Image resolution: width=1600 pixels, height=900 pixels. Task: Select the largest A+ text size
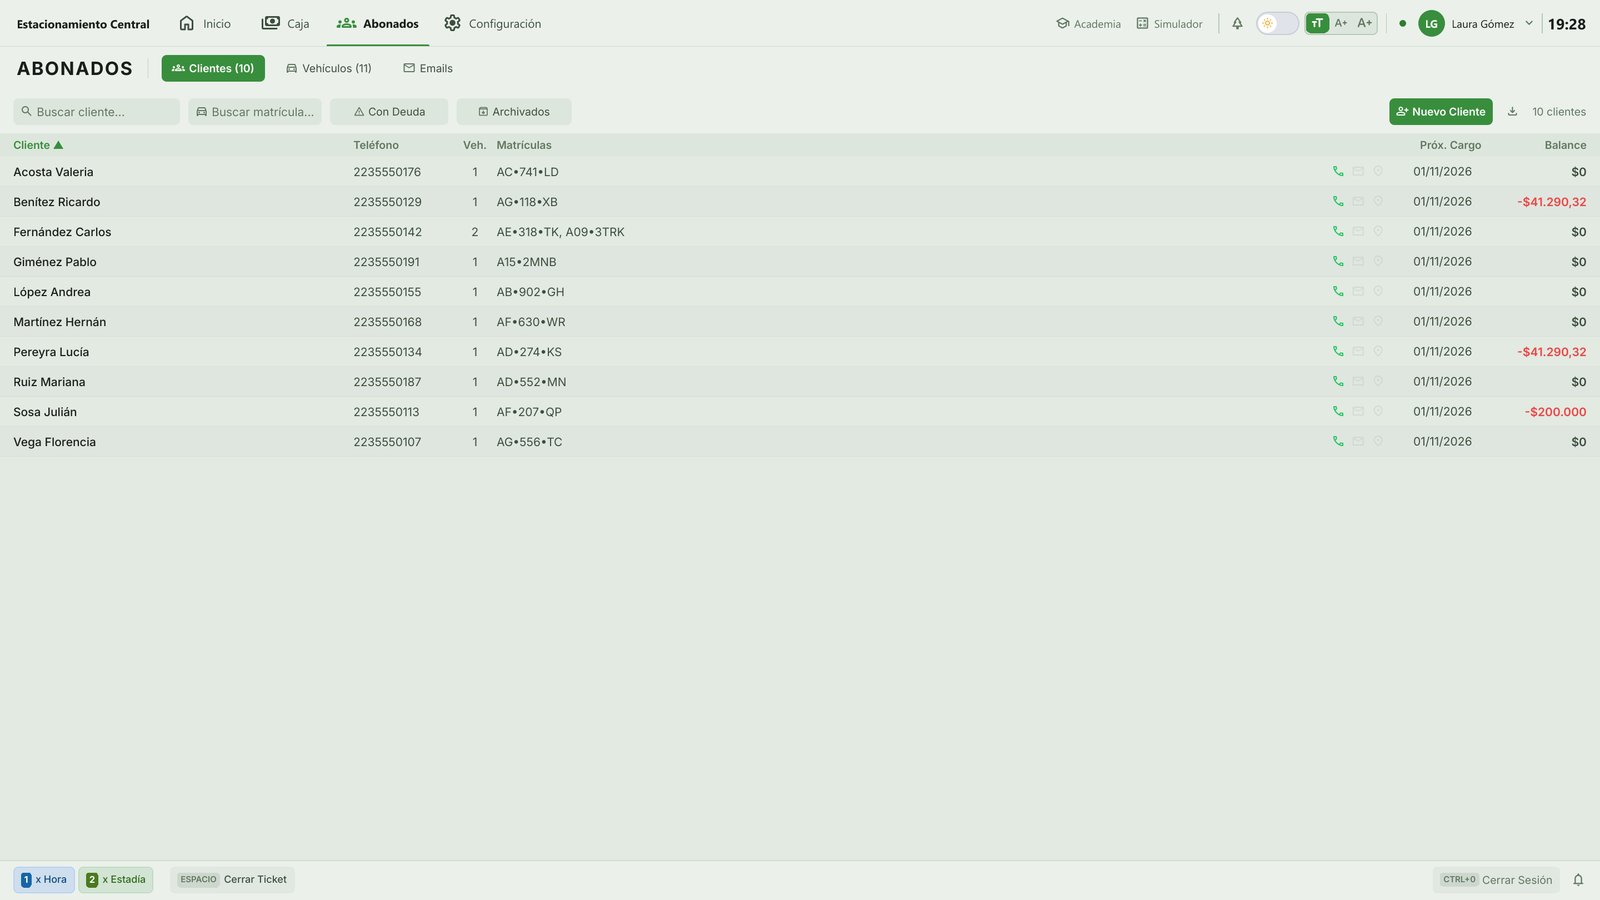click(x=1365, y=23)
